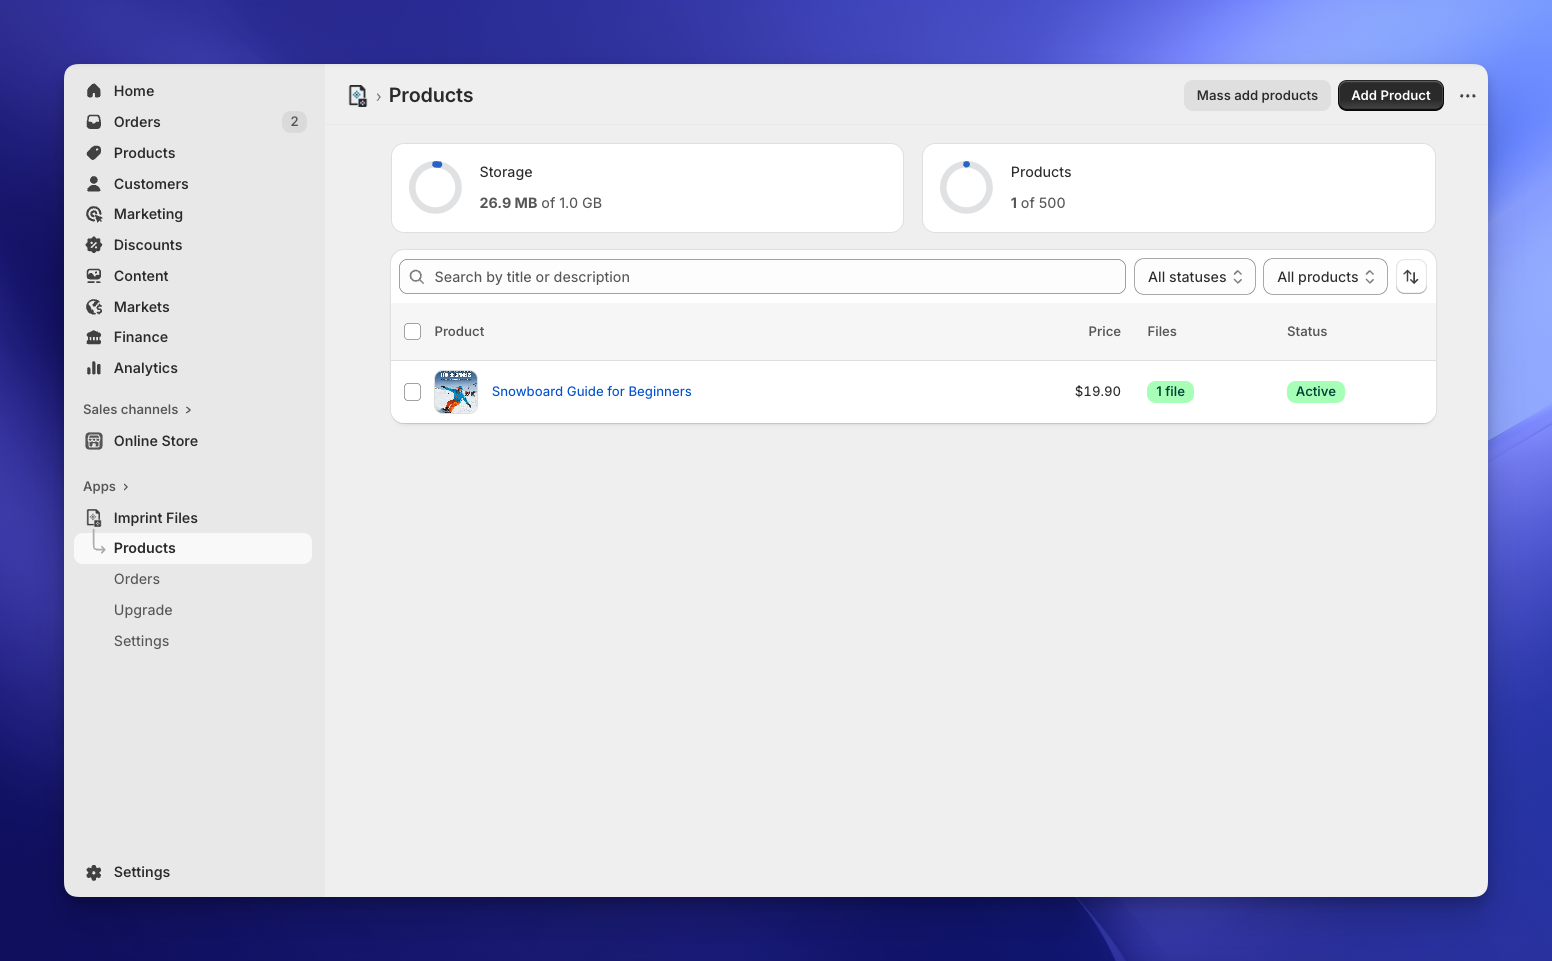This screenshot has width=1552, height=961.
Task: Check the Snowboard Guide for Beginners row checkbox
Action: pyautogui.click(x=412, y=392)
